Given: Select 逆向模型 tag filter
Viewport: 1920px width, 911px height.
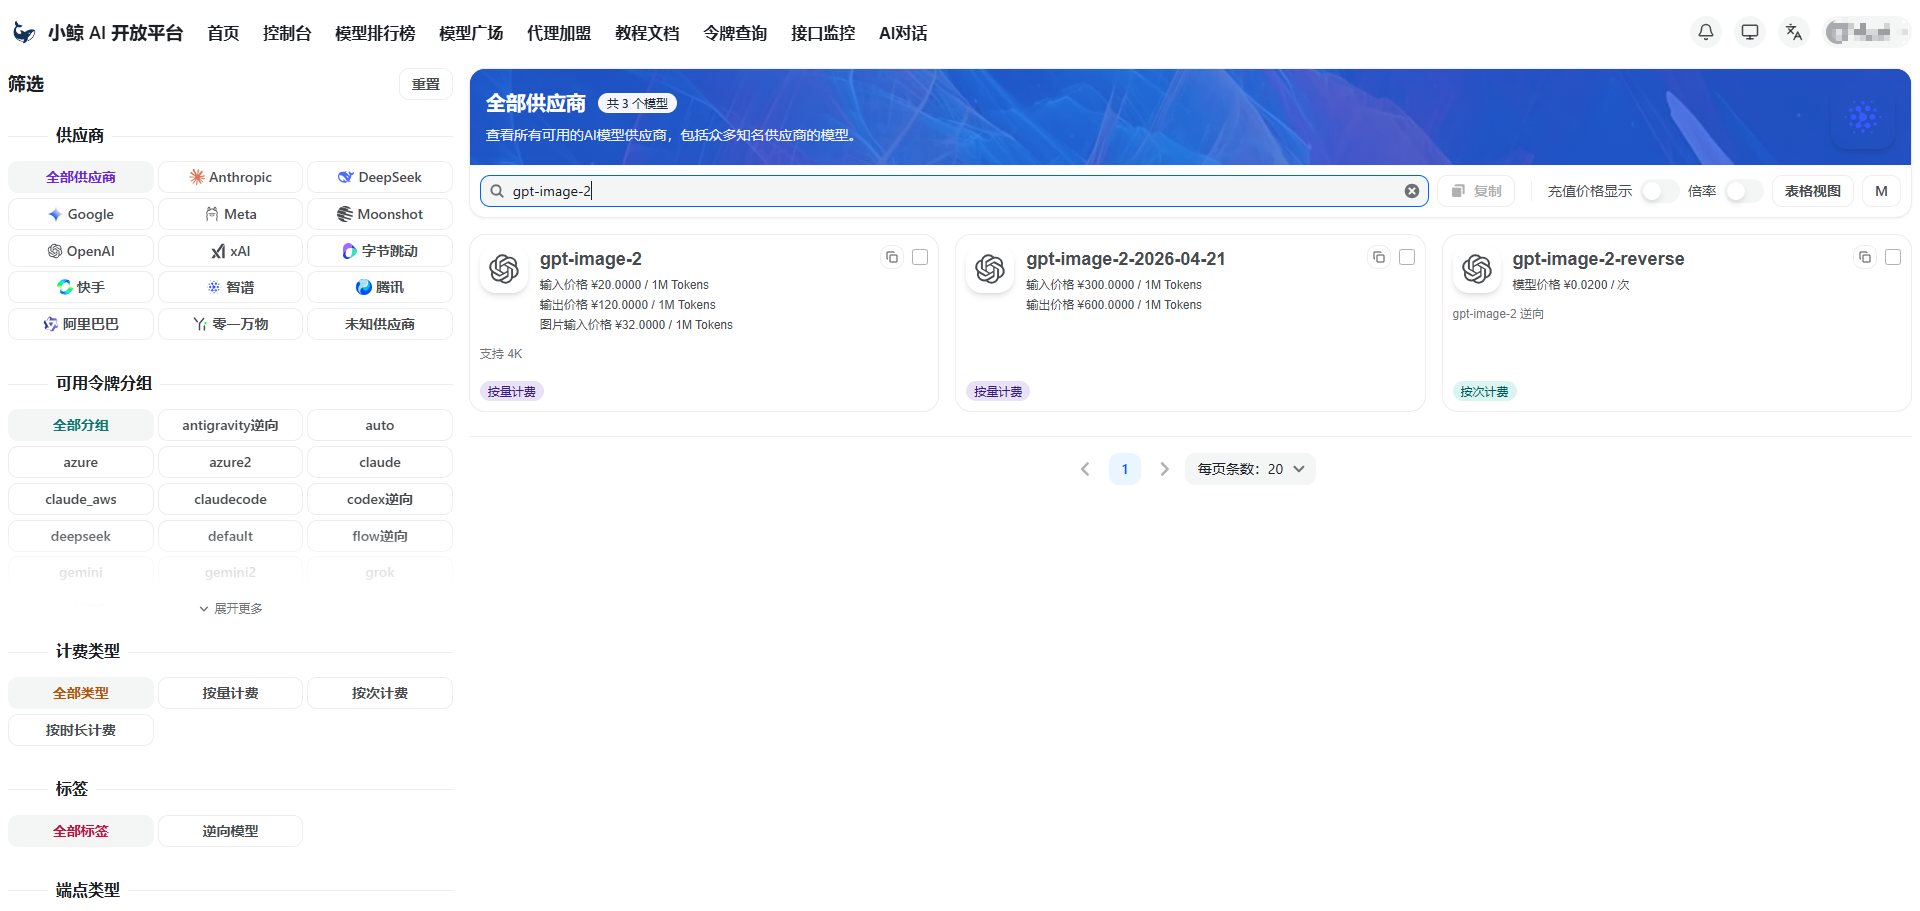Looking at the screenshot, I should point(230,831).
